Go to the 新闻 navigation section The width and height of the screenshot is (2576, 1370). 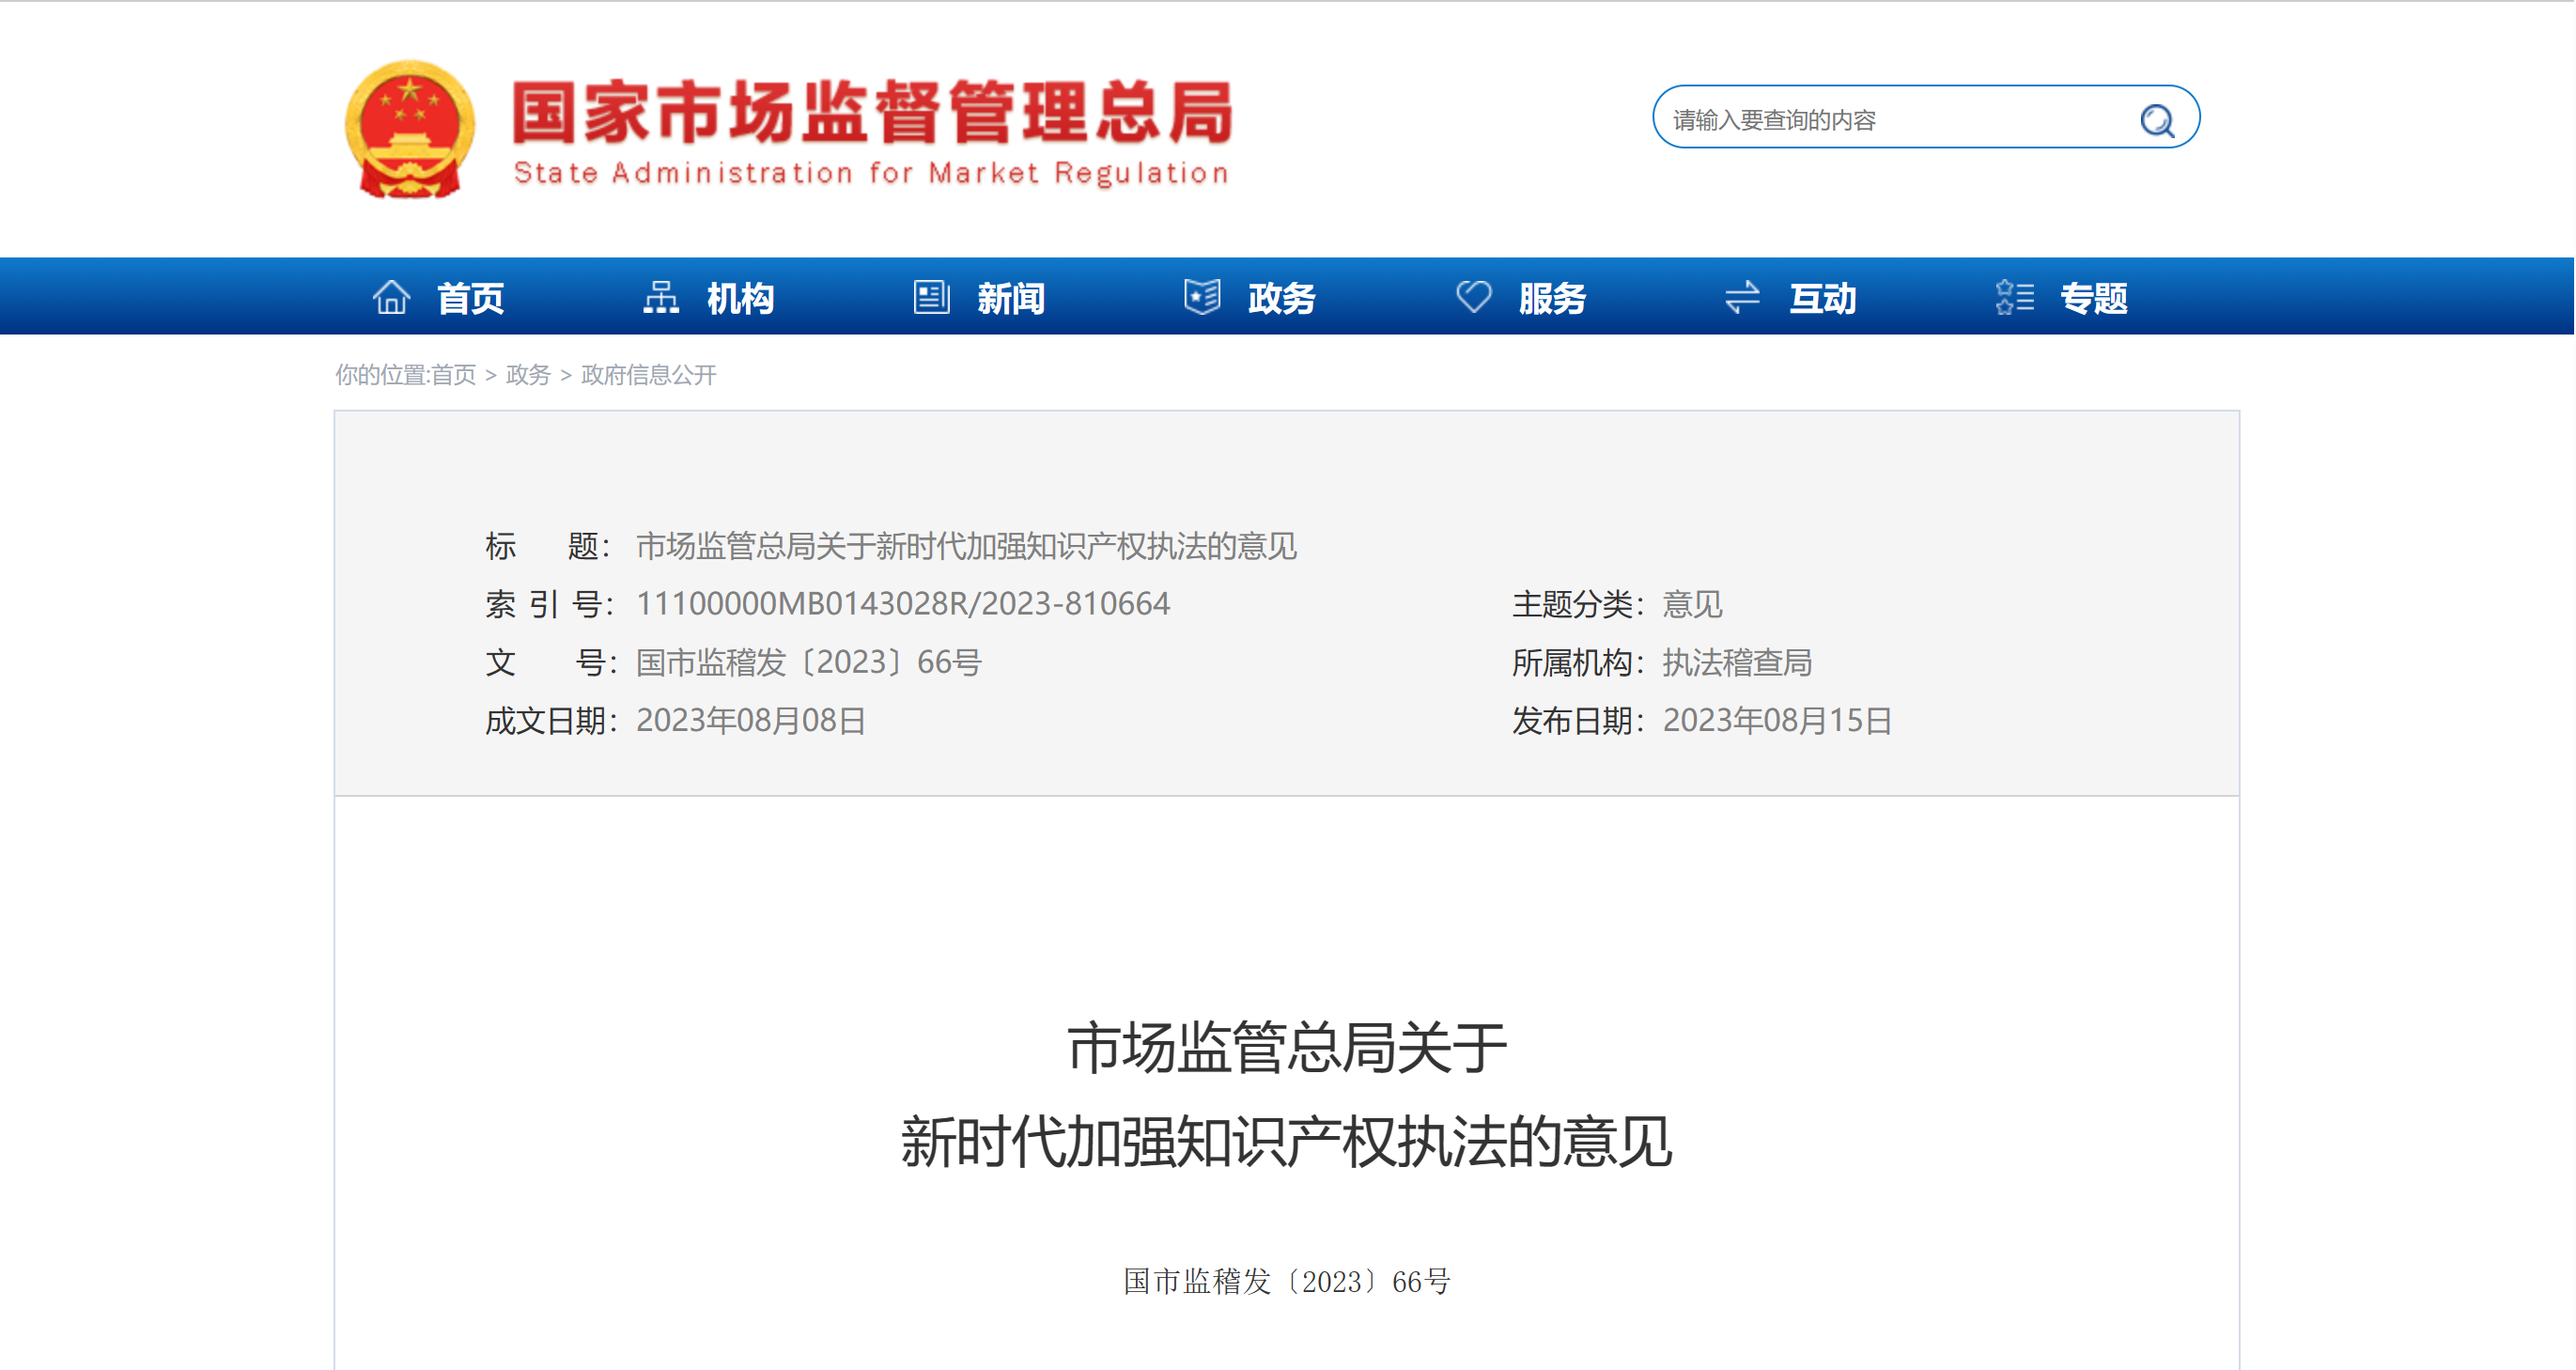(x=1011, y=298)
